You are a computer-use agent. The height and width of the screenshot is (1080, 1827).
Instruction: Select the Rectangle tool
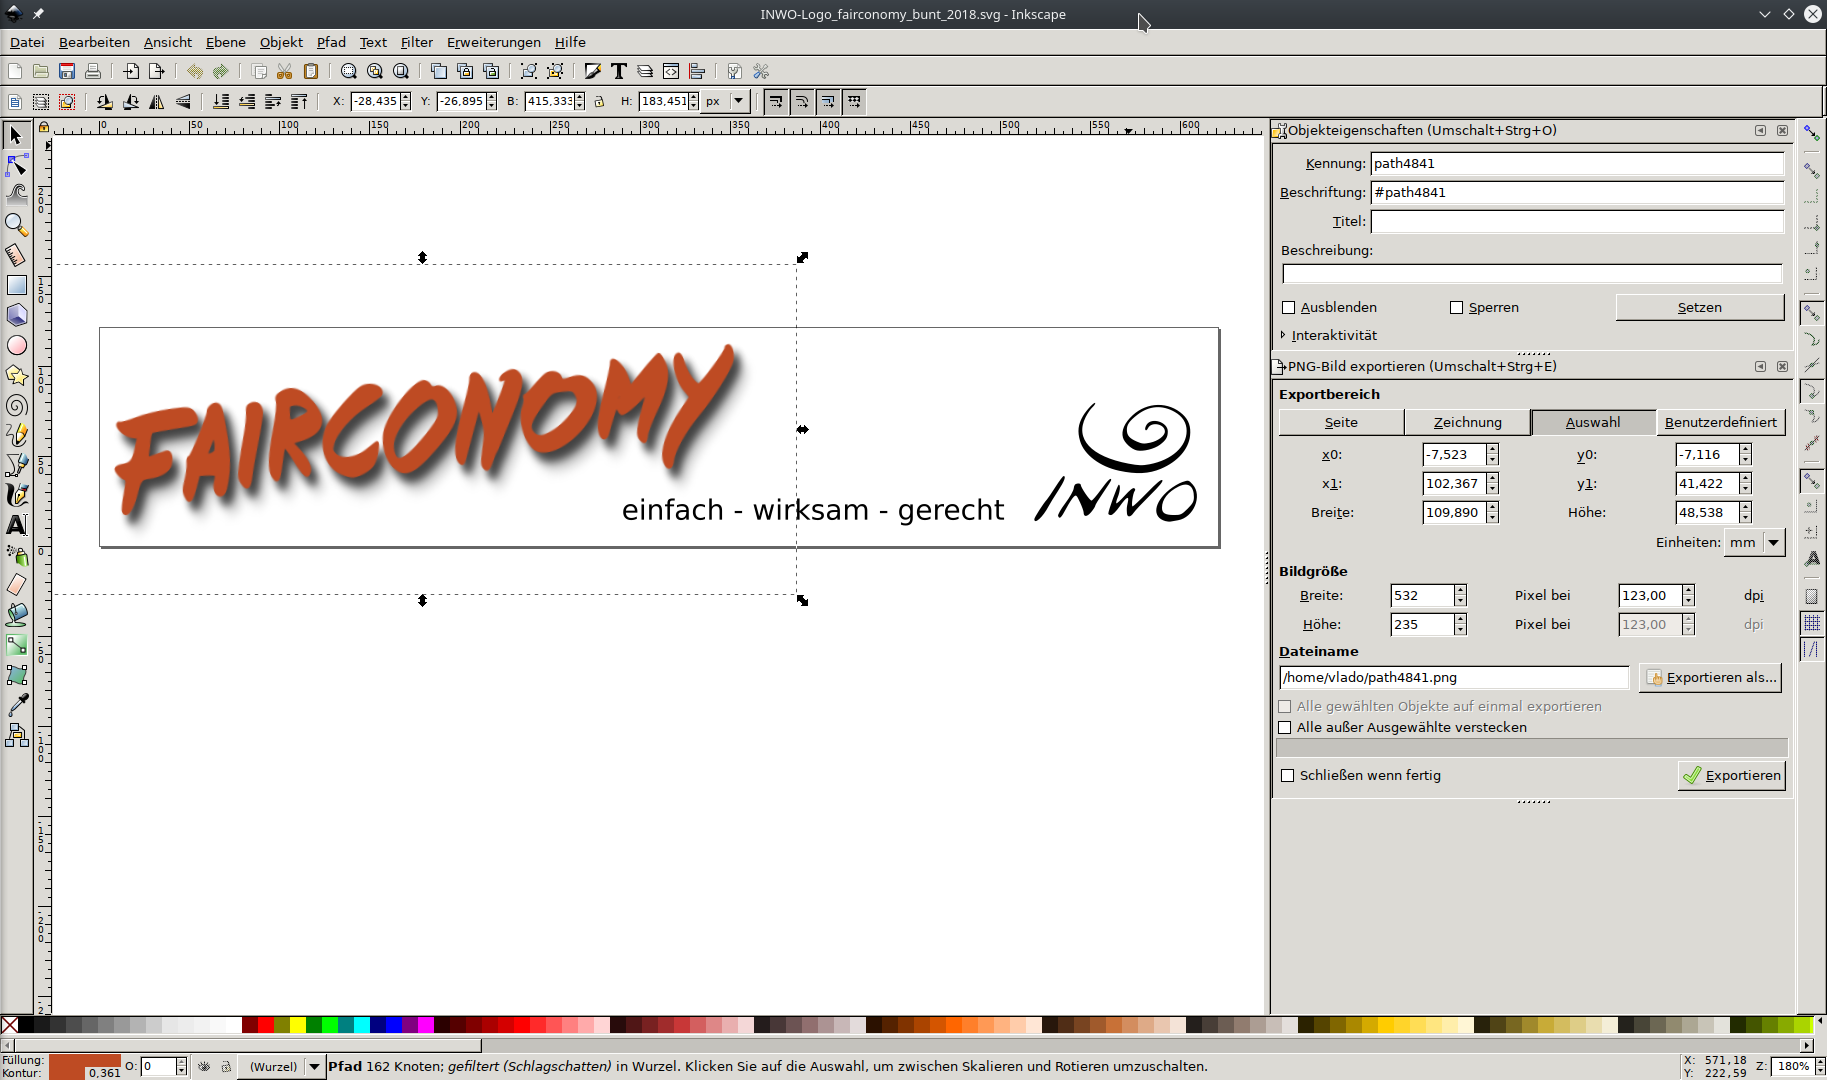pyautogui.click(x=17, y=285)
